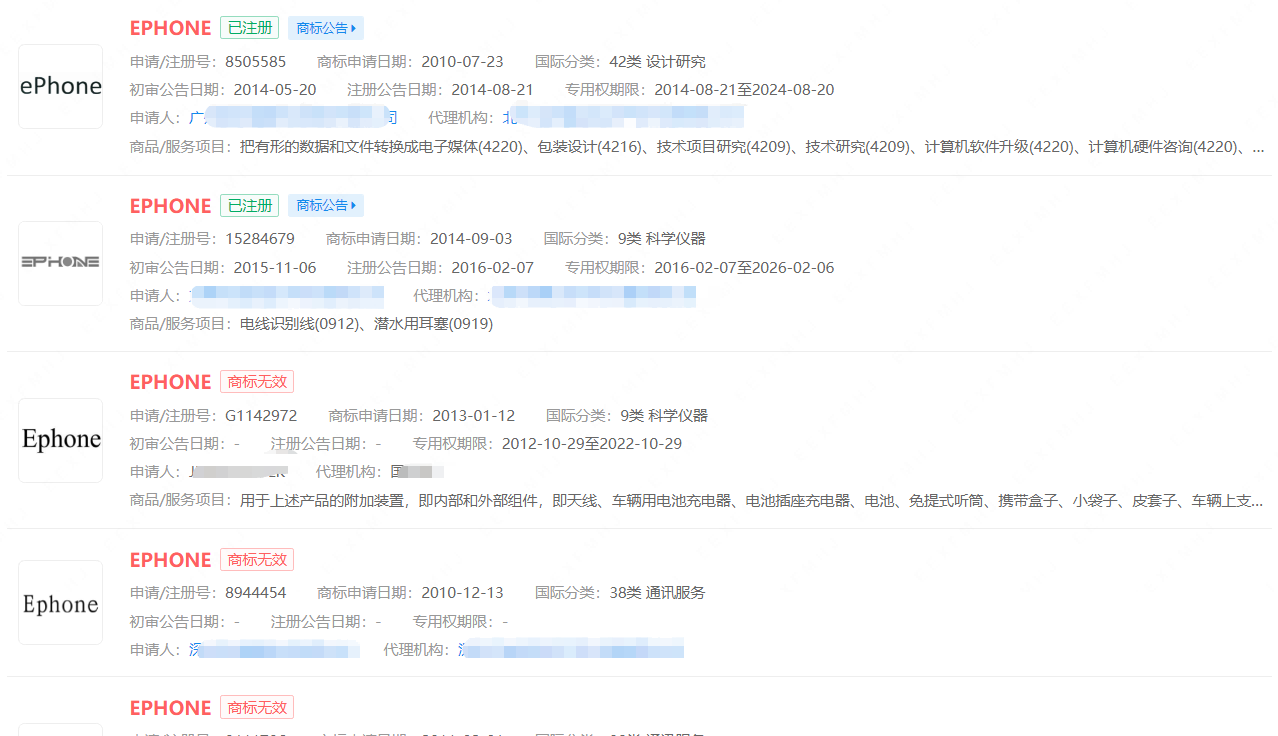
Task: Click the 商标无效 badge on trademark 8944454
Action: point(257,560)
